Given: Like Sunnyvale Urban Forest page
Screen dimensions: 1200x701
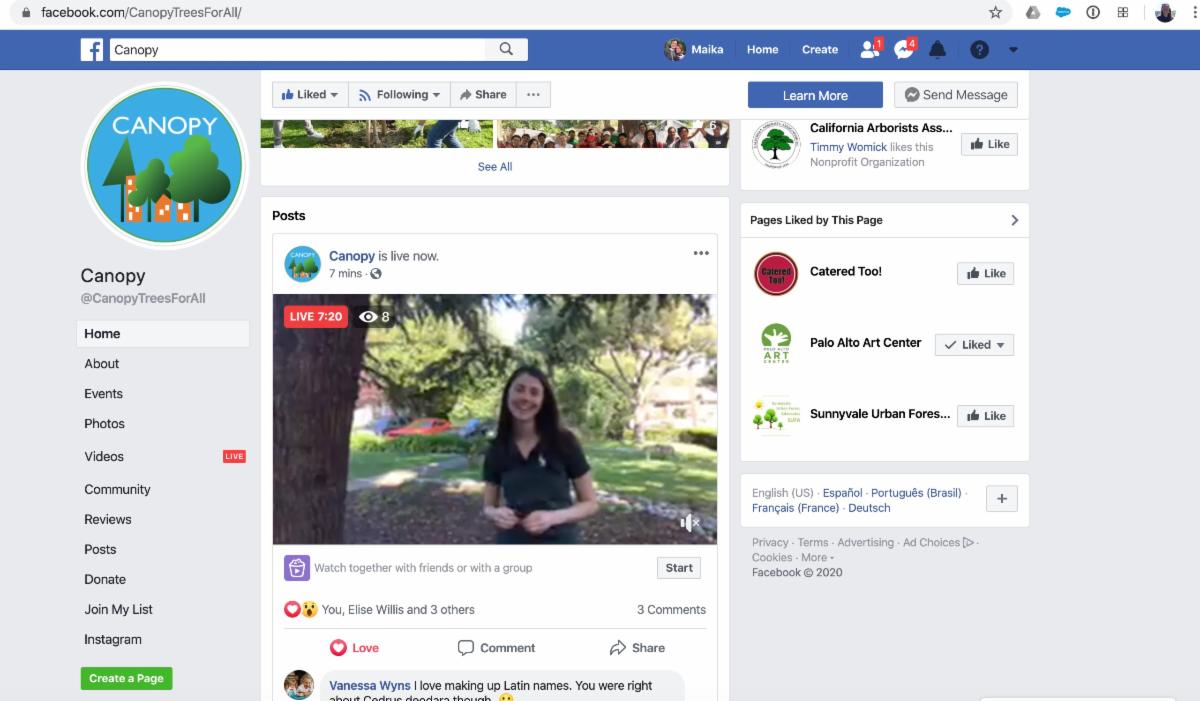Looking at the screenshot, I should (985, 416).
